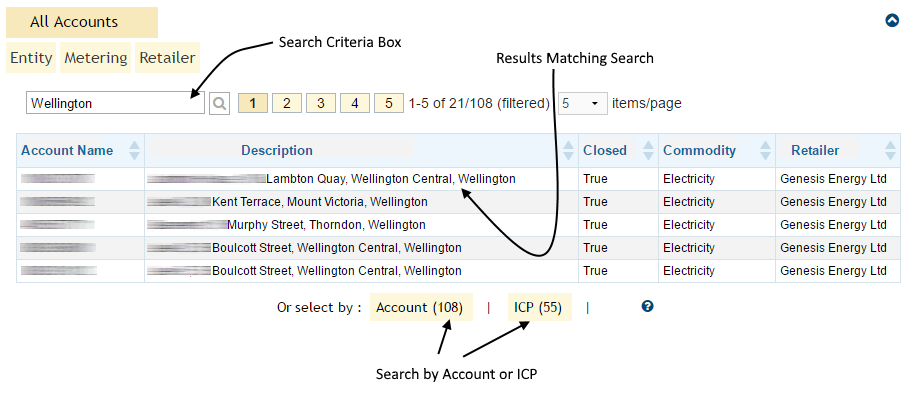
Task: Sort by Closed column arrows
Action: [x=646, y=151]
